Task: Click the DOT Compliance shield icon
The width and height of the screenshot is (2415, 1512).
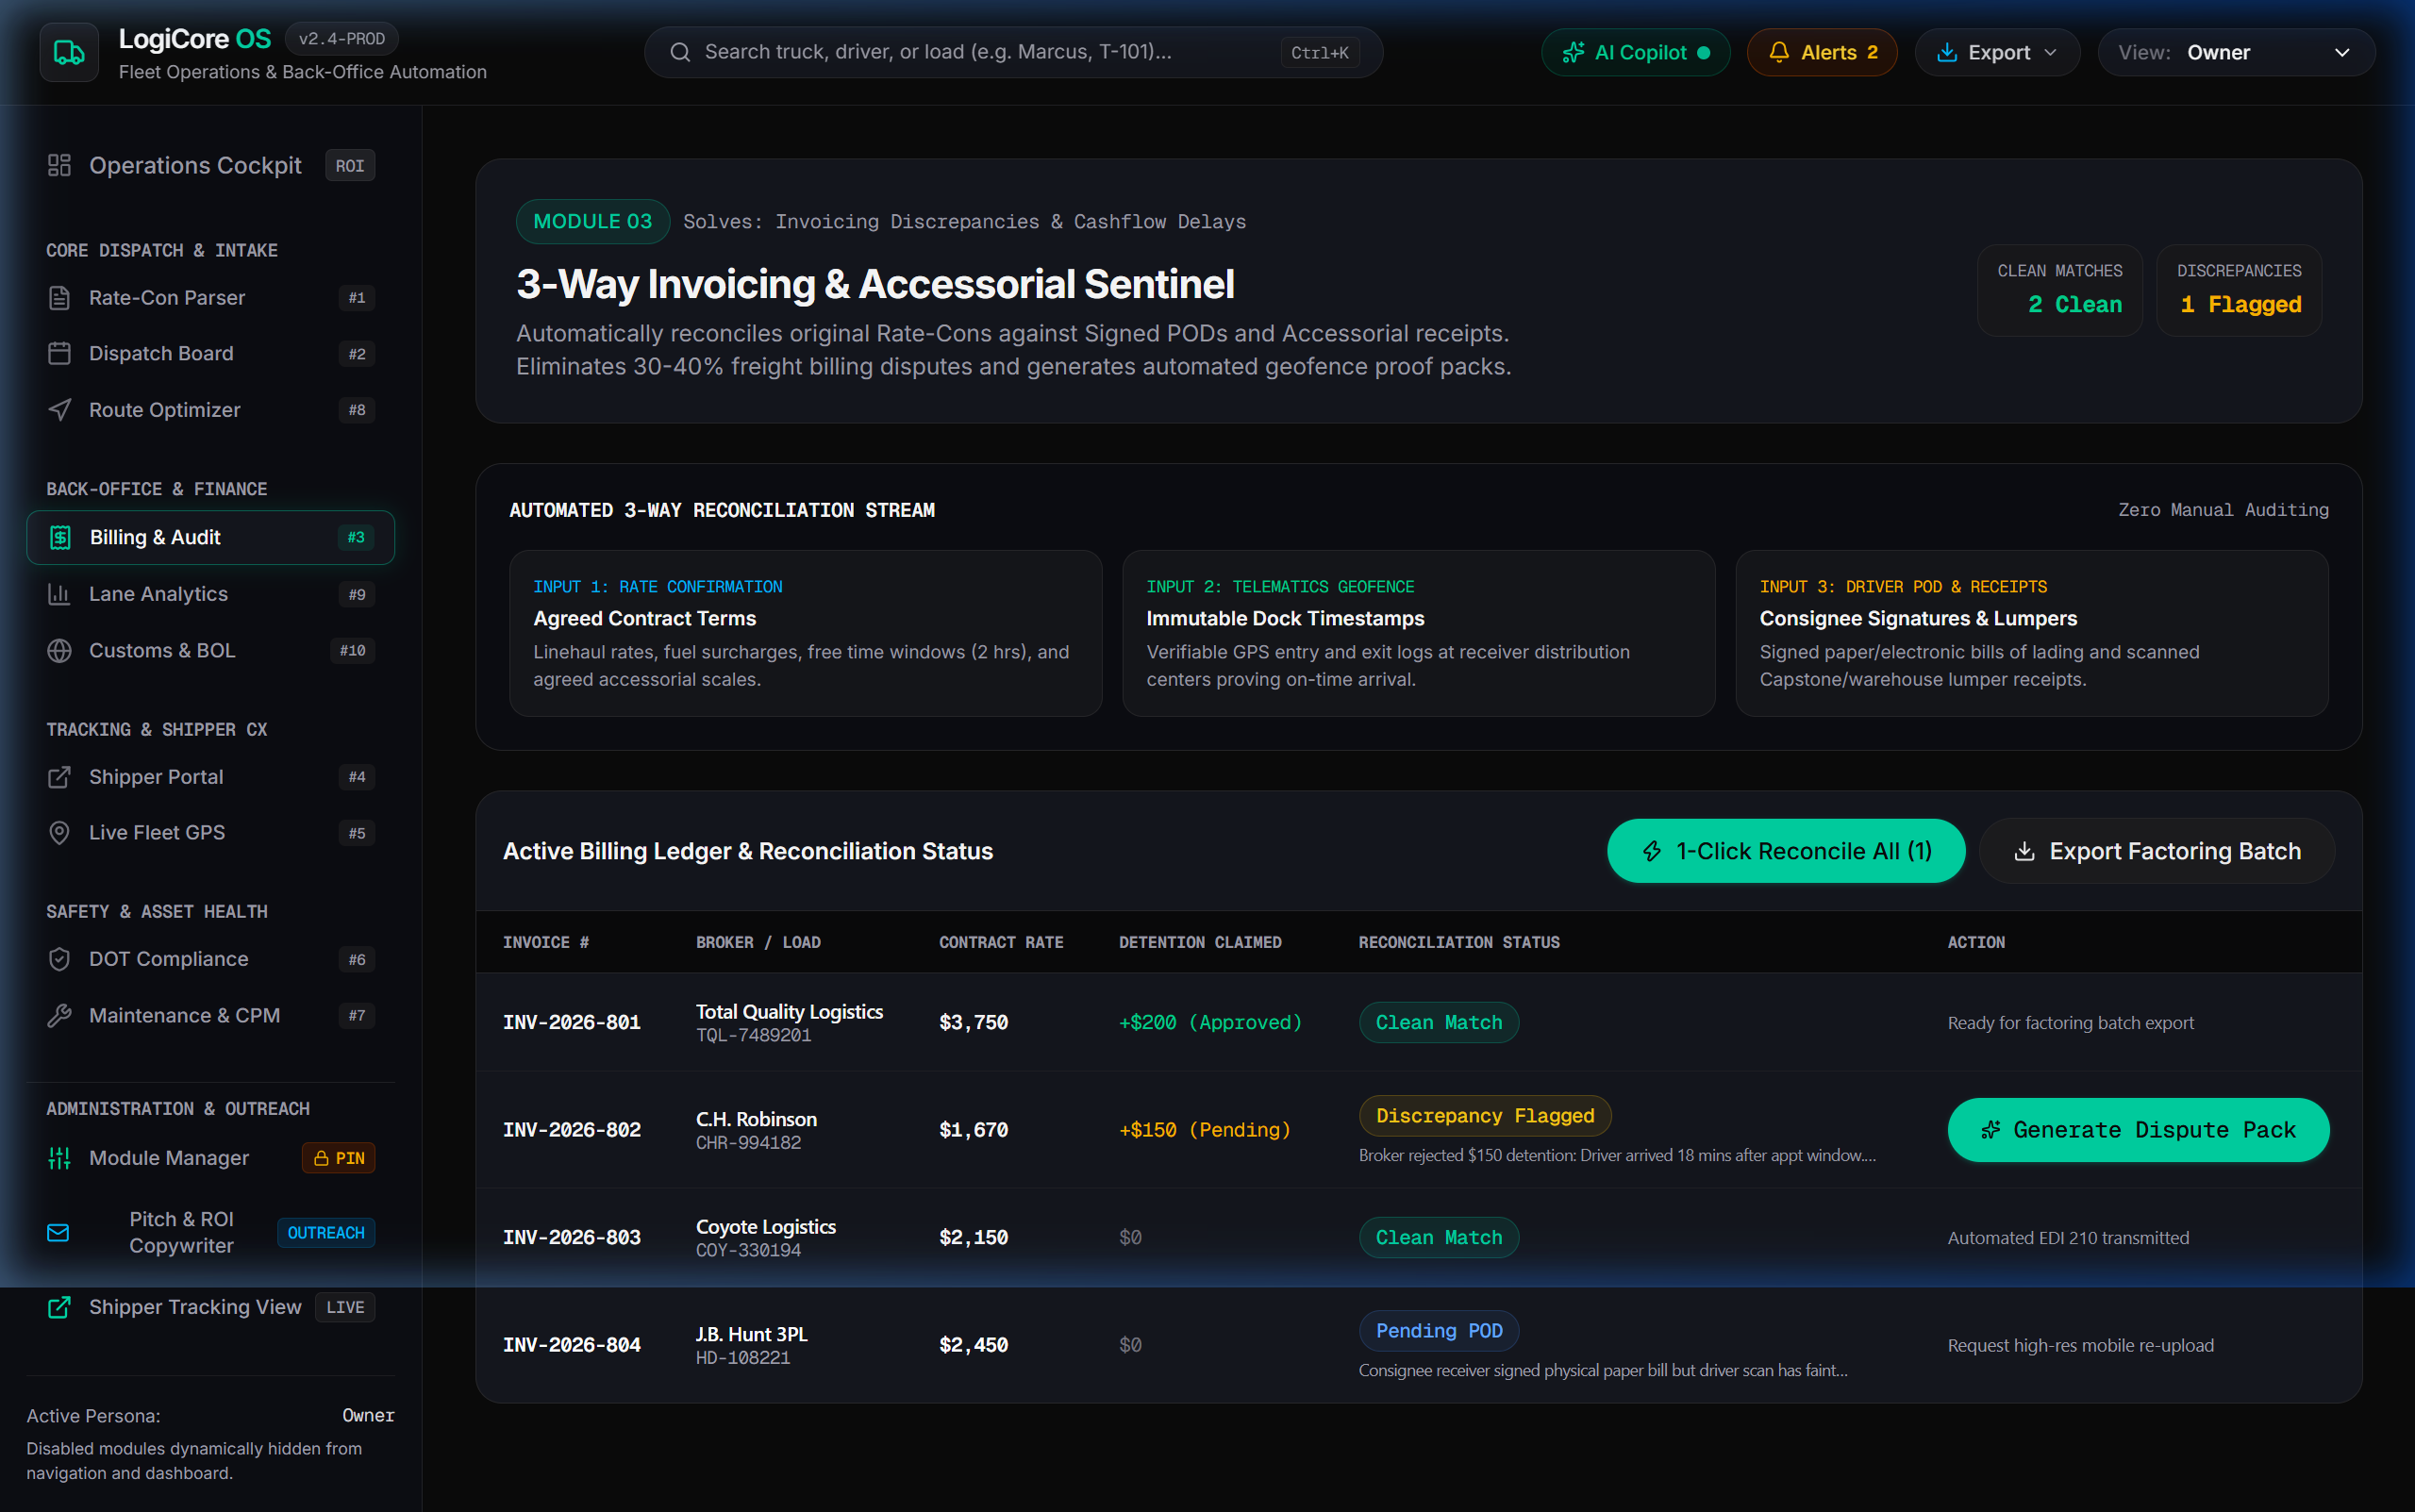Action: click(59, 959)
